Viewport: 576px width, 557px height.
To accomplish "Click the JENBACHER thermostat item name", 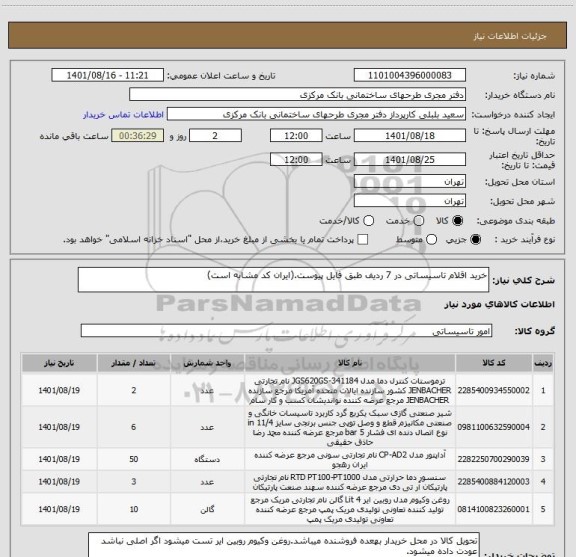I will pos(350,390).
